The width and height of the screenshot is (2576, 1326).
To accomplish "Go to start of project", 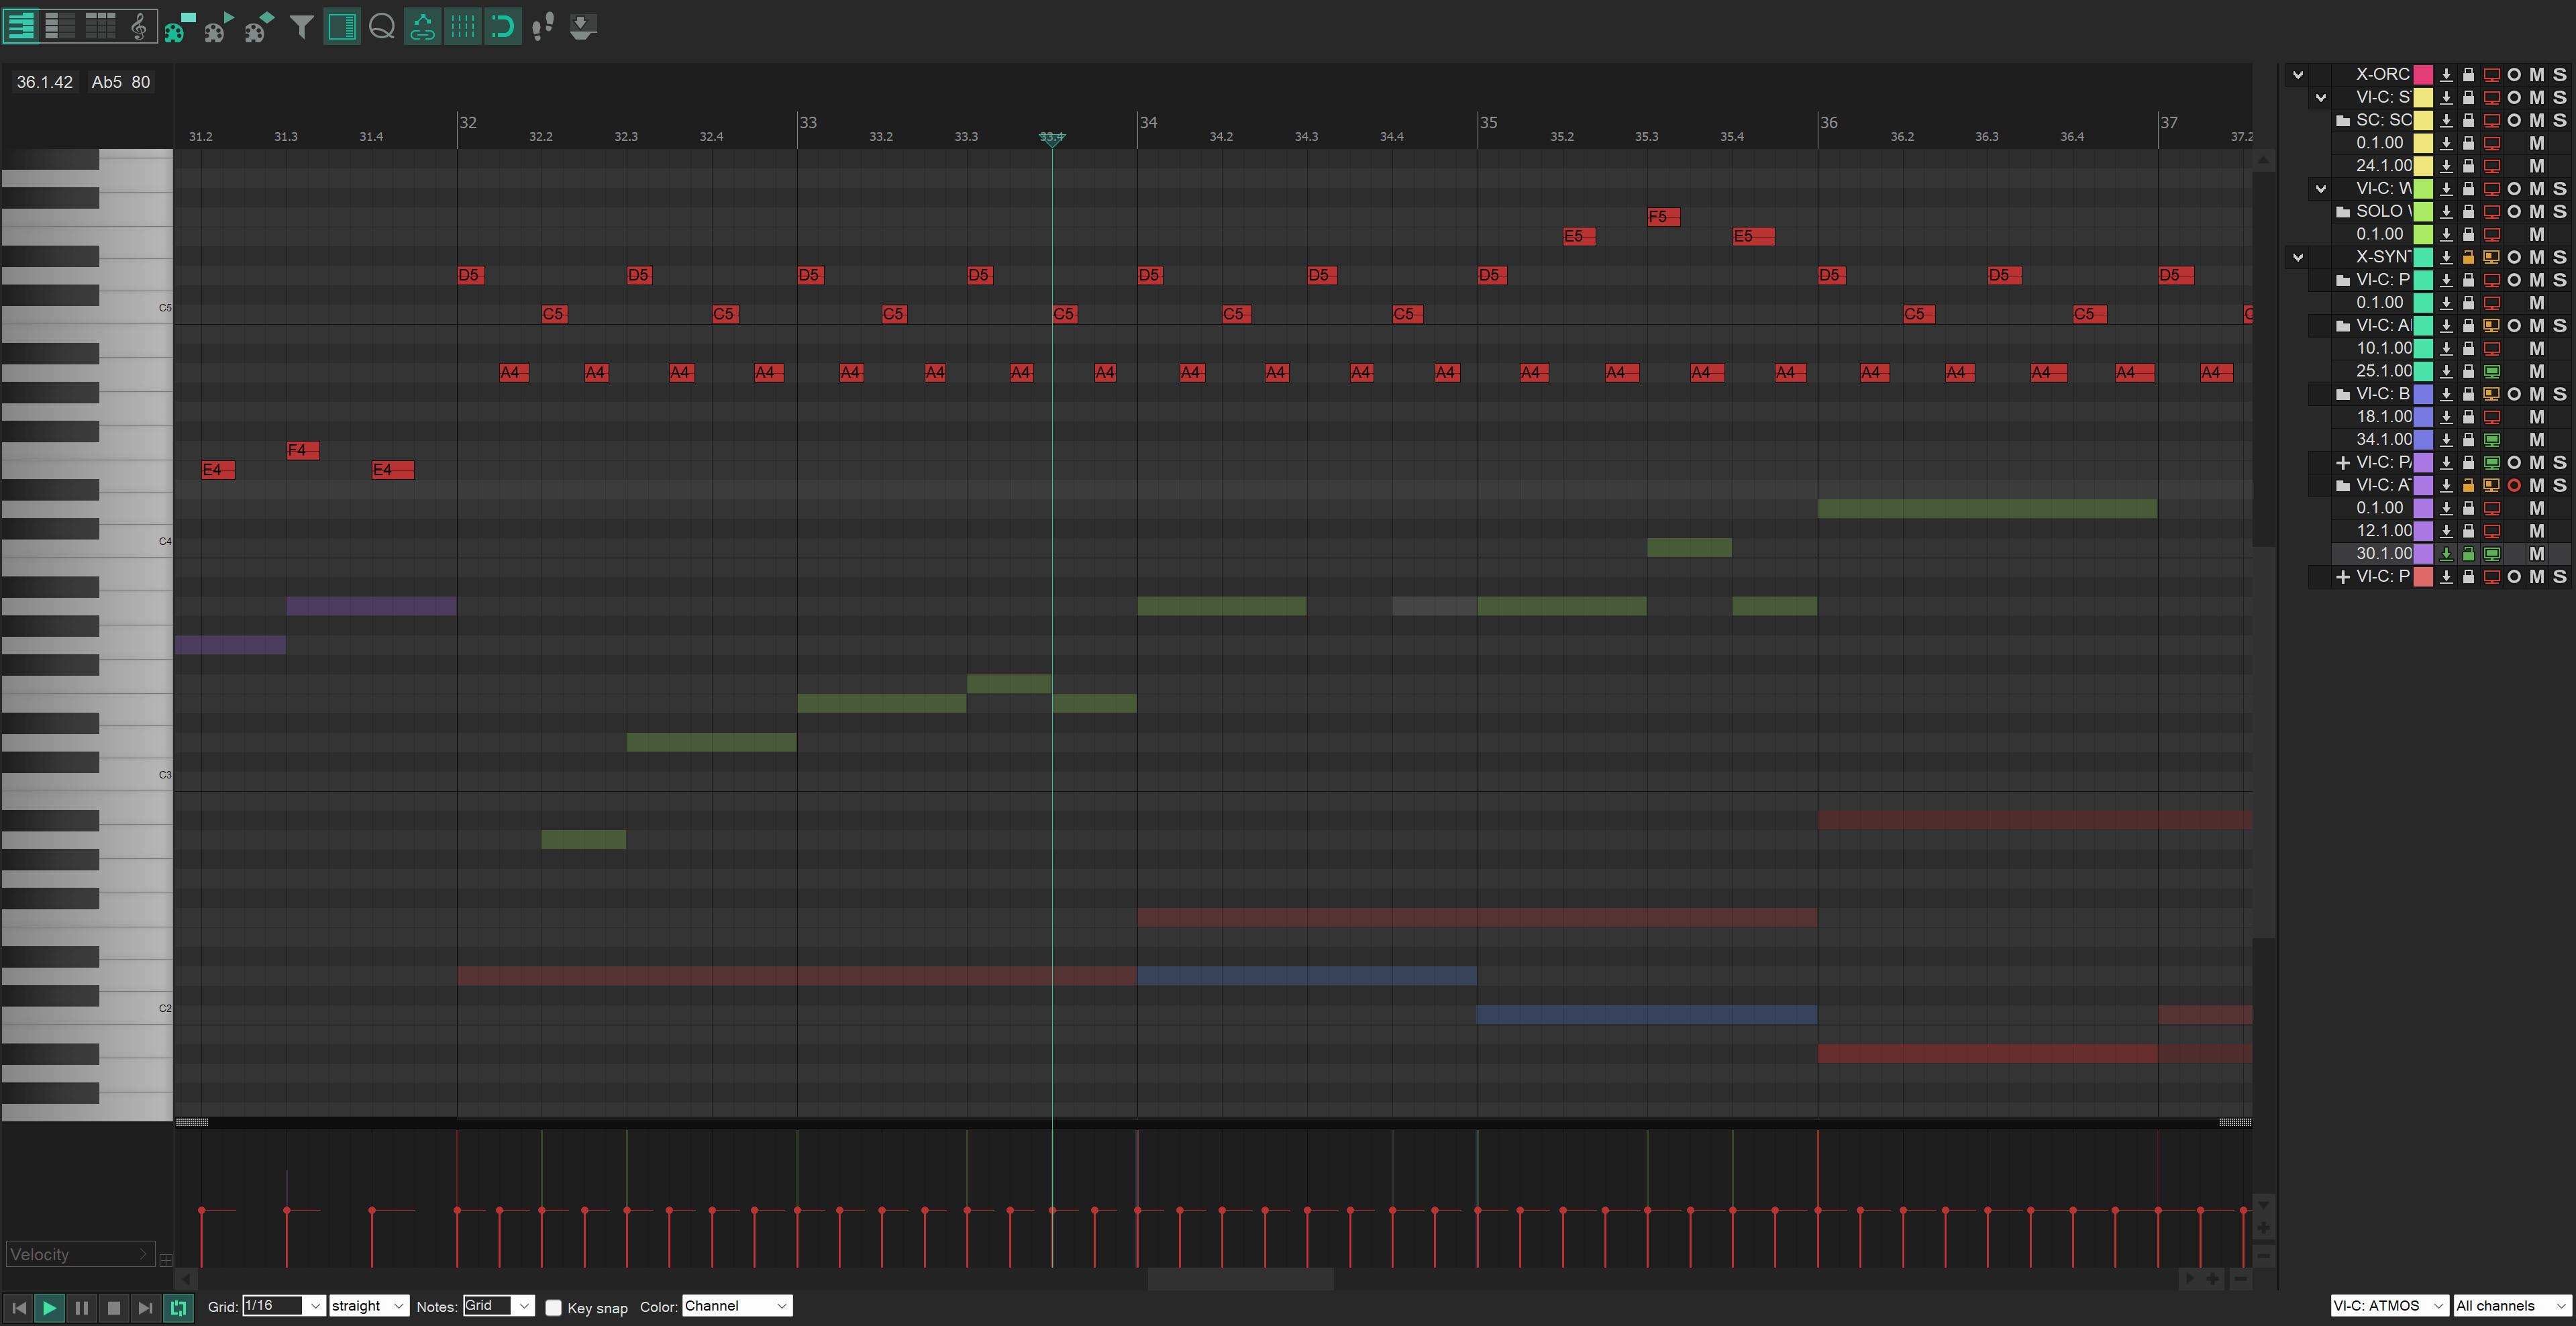I will coord(19,1307).
